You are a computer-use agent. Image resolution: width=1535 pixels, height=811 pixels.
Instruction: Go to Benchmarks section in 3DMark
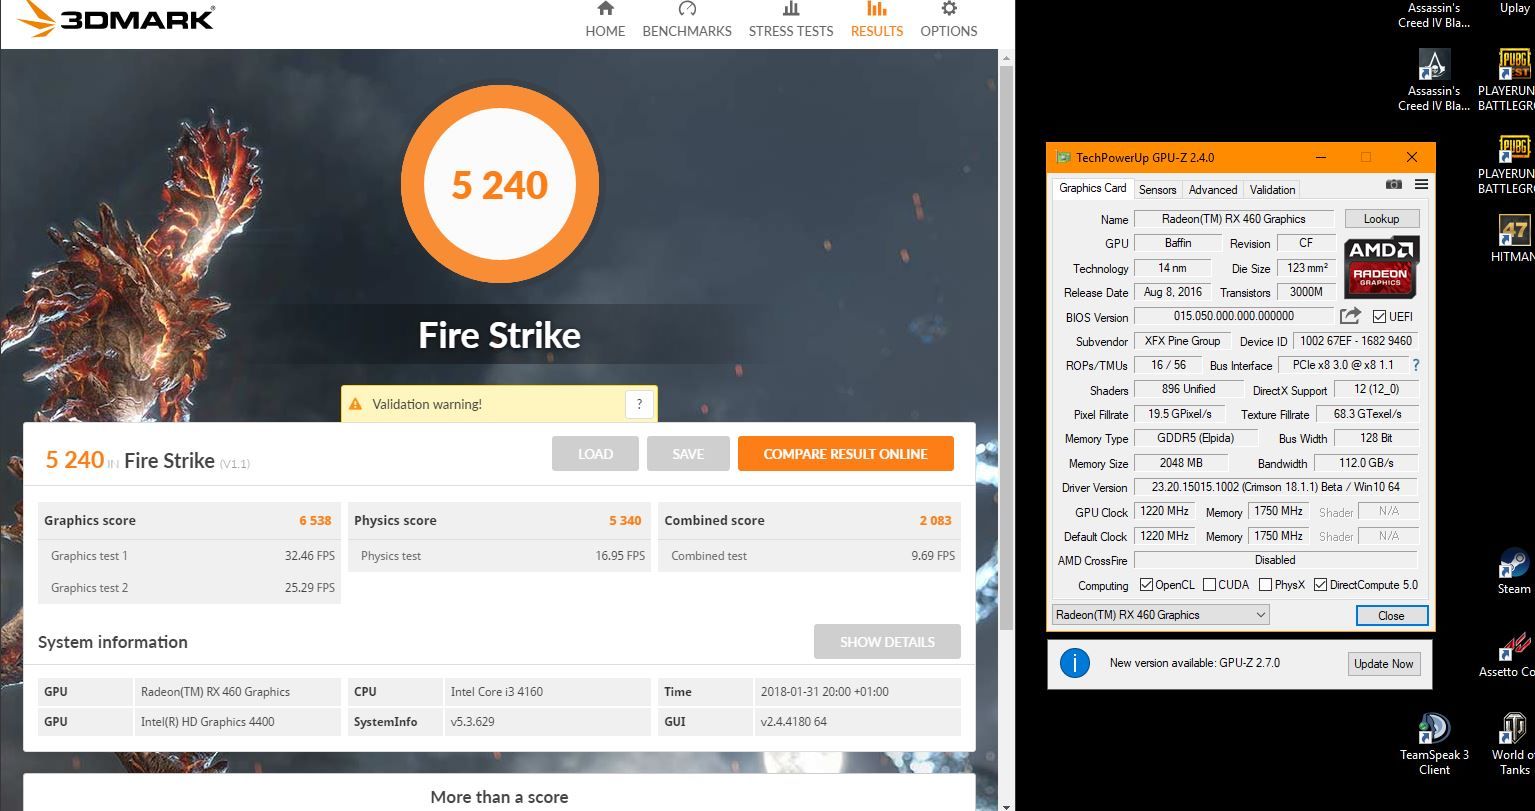(687, 20)
